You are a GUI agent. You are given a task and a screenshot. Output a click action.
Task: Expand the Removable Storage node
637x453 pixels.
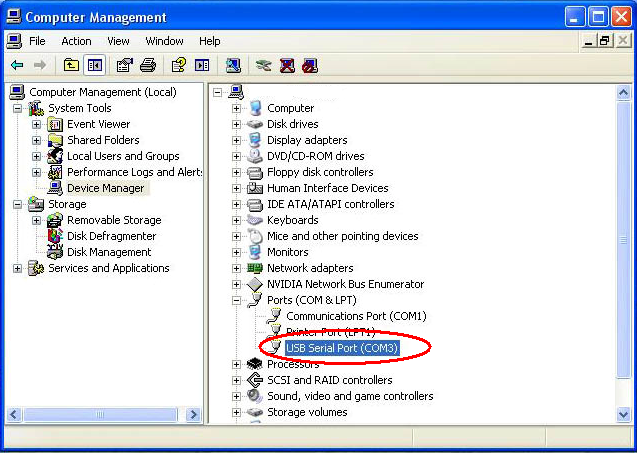coord(36,220)
